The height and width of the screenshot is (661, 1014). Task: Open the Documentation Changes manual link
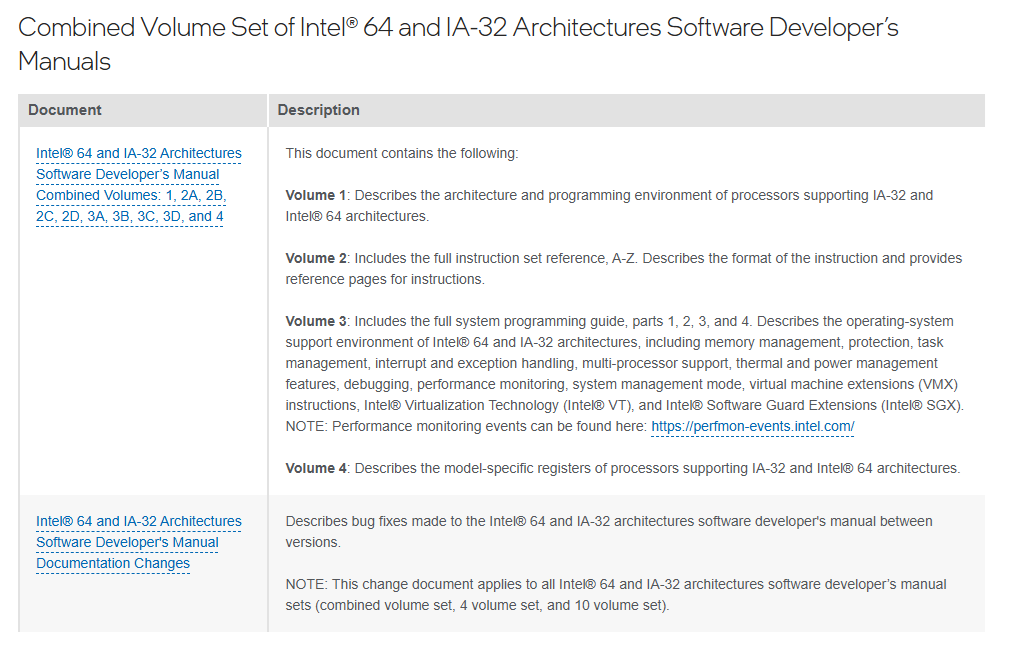pyautogui.click(x=138, y=542)
